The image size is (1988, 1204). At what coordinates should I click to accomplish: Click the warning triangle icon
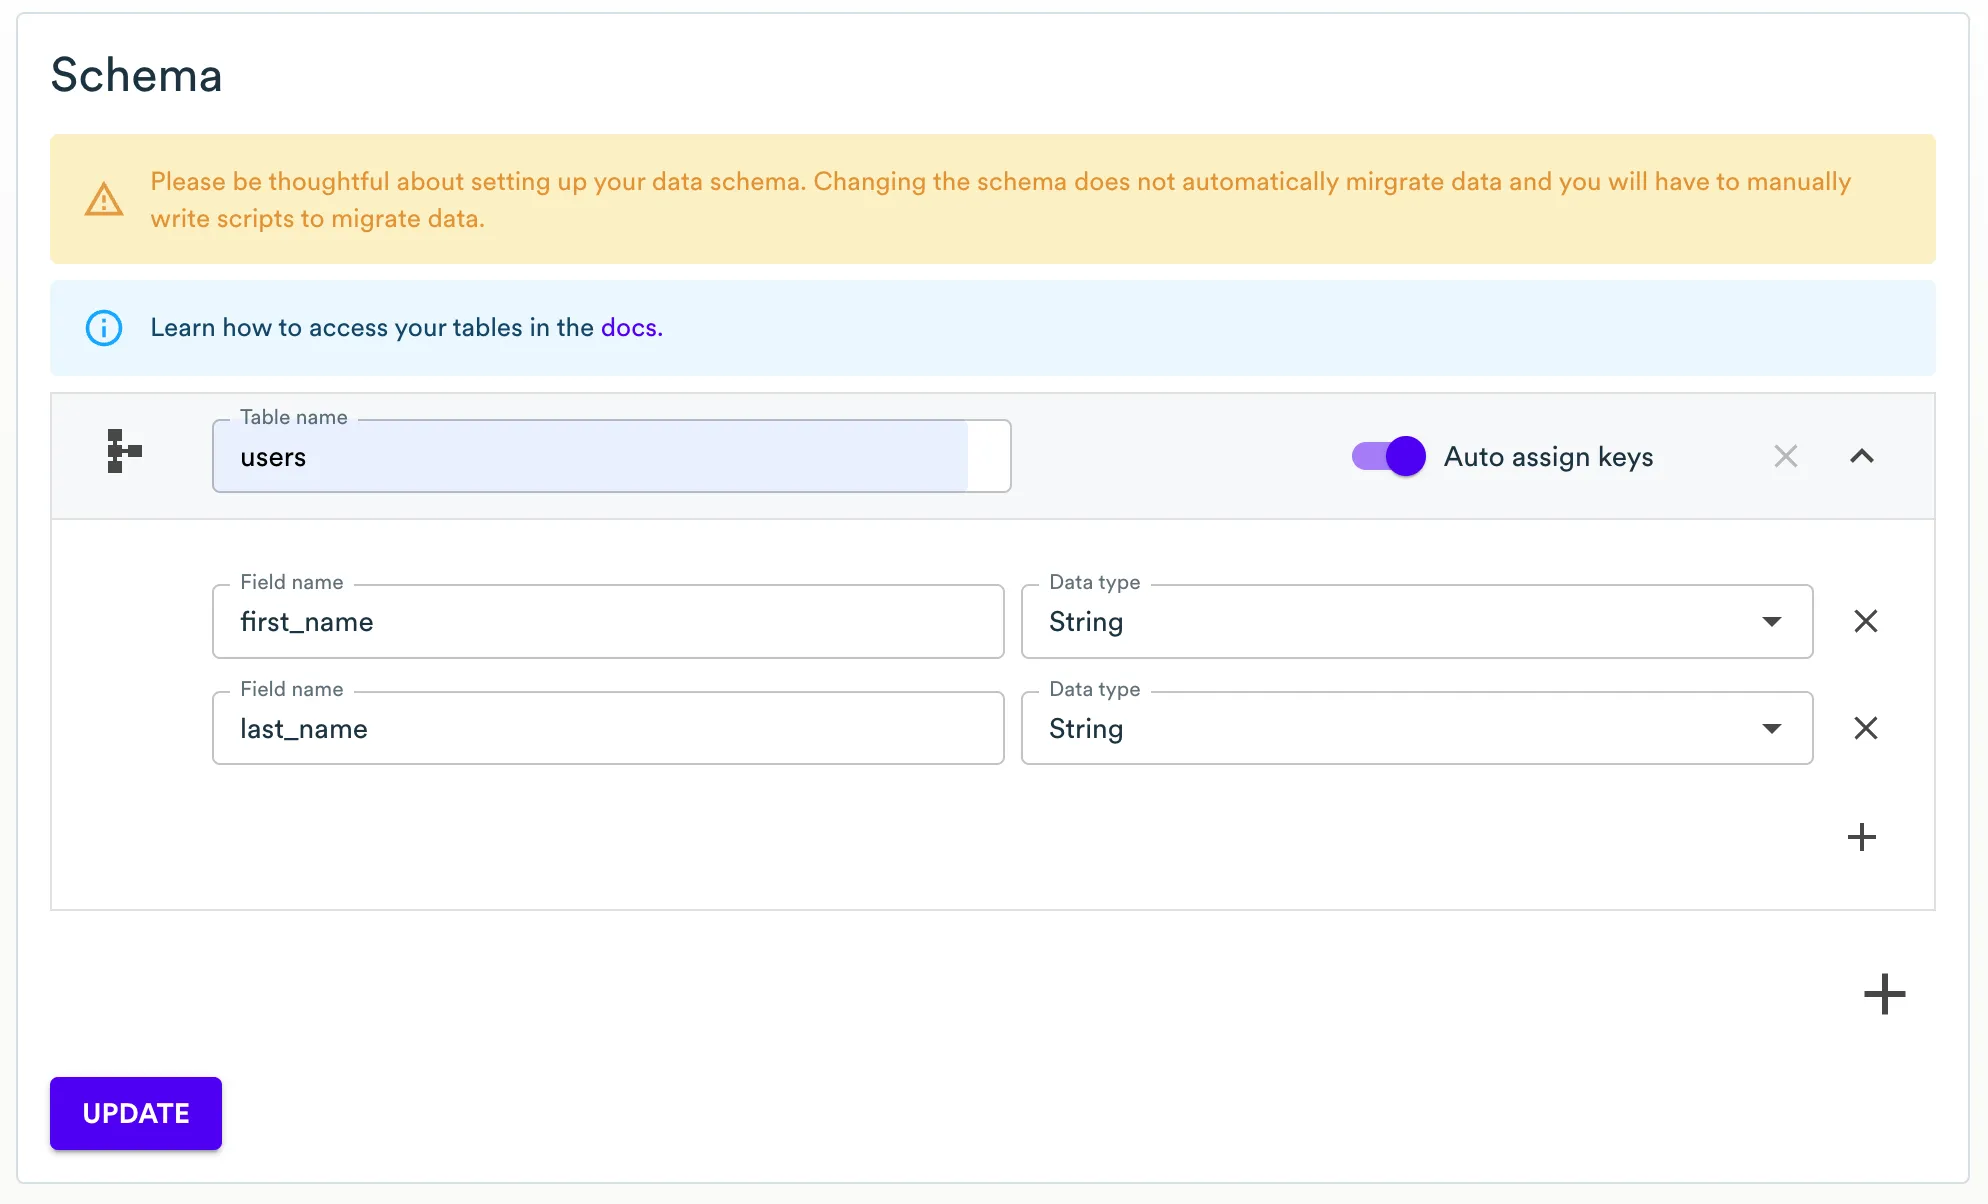point(104,200)
